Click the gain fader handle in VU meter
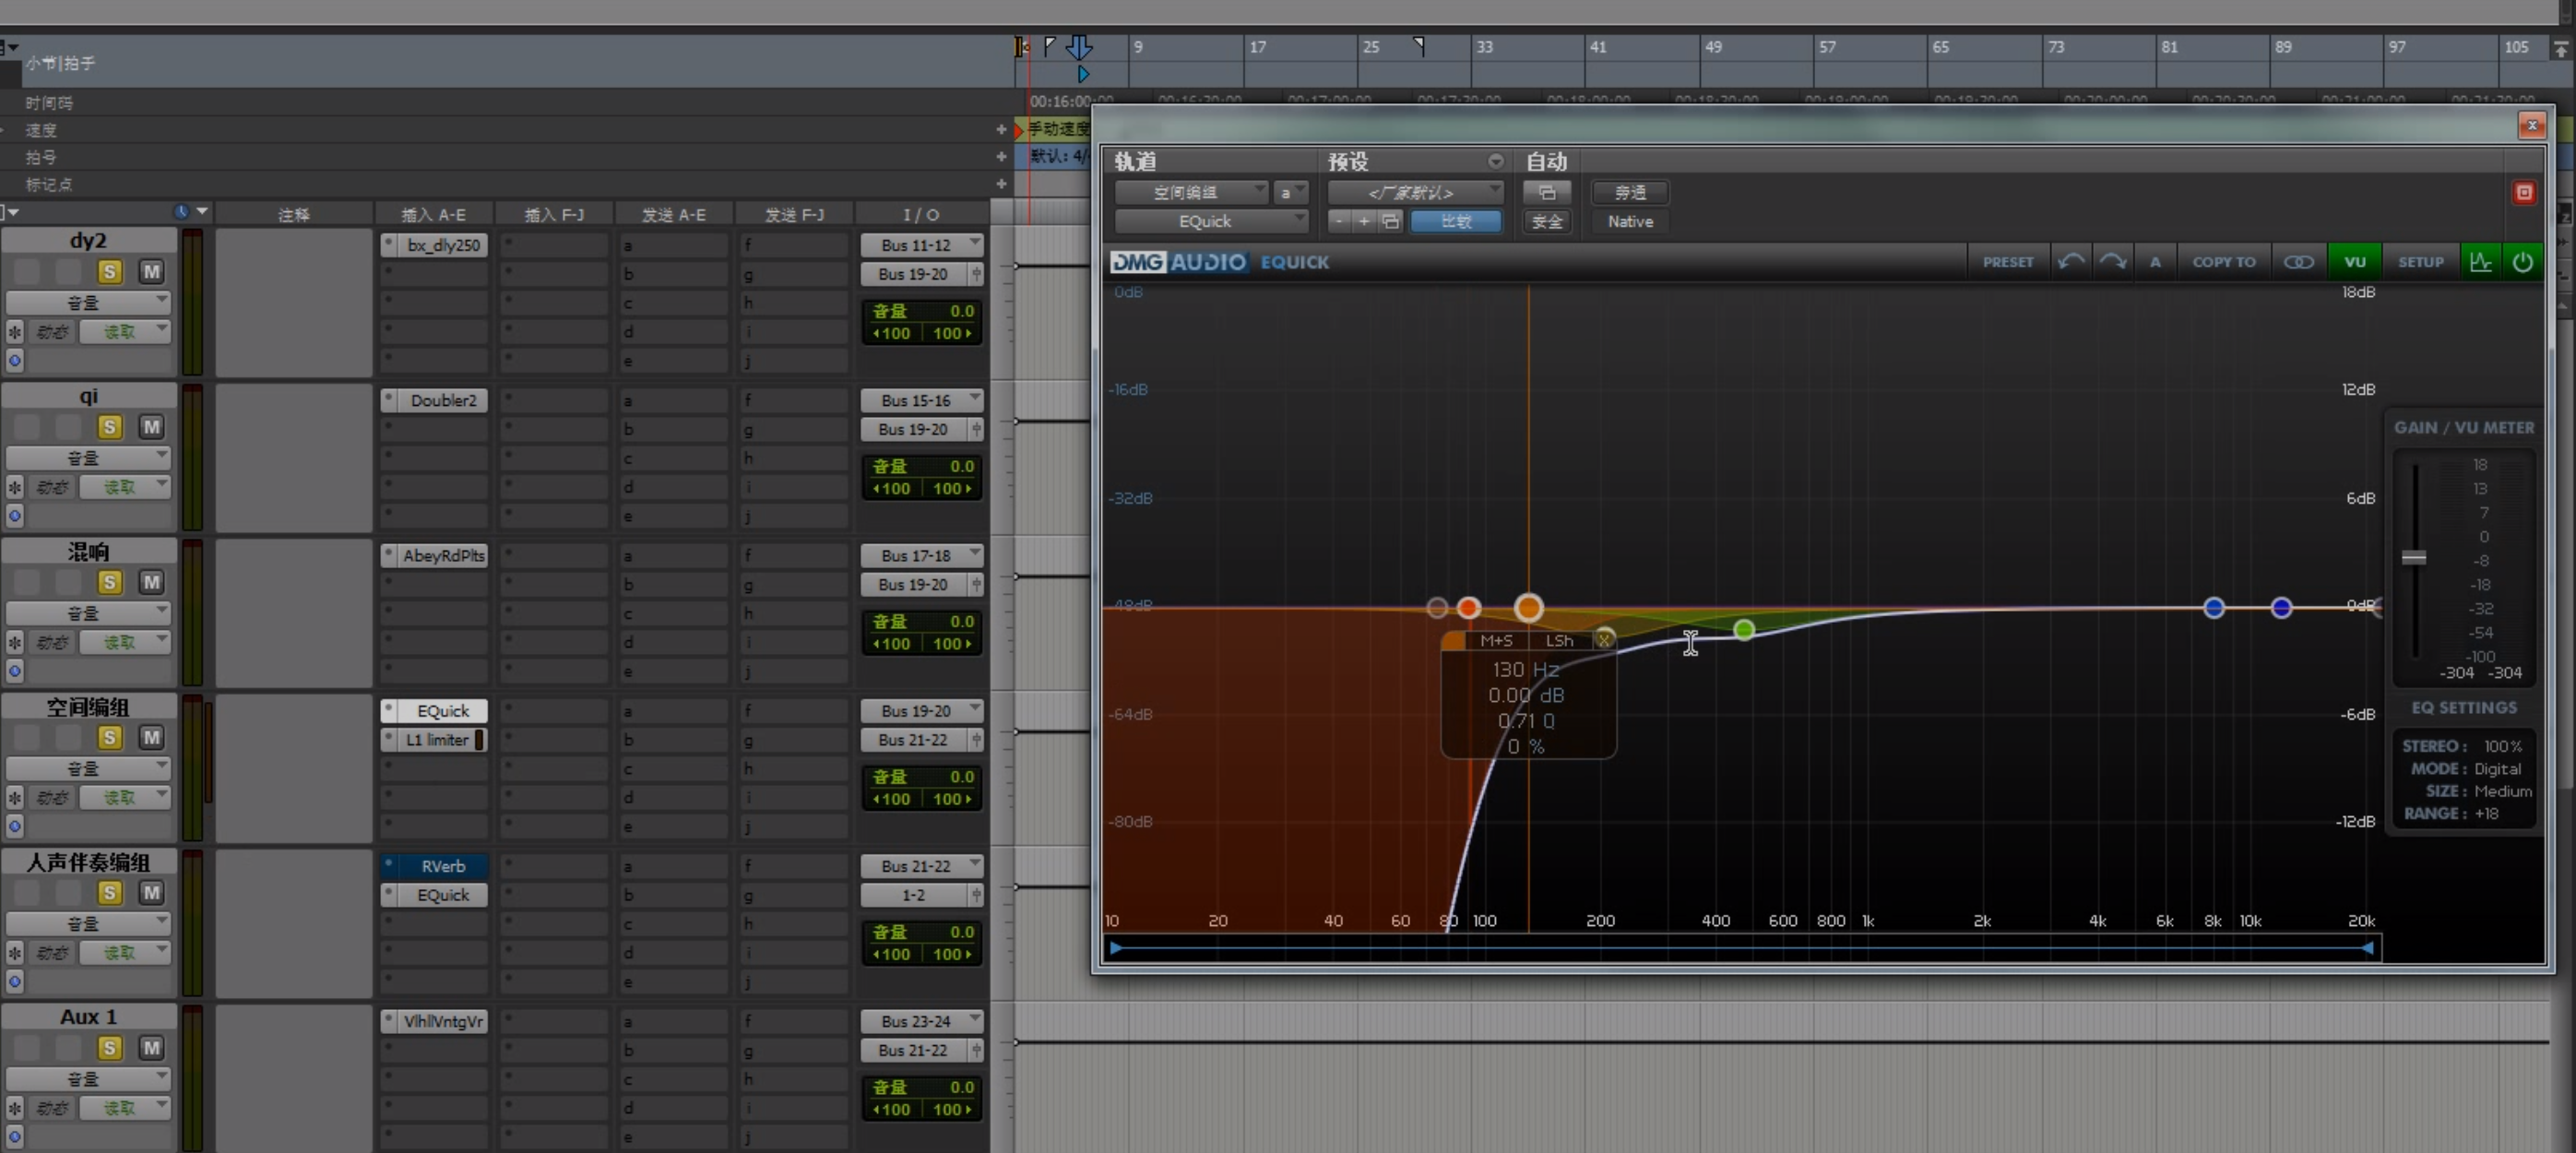Image resolution: width=2576 pixels, height=1153 pixels. click(x=2413, y=558)
